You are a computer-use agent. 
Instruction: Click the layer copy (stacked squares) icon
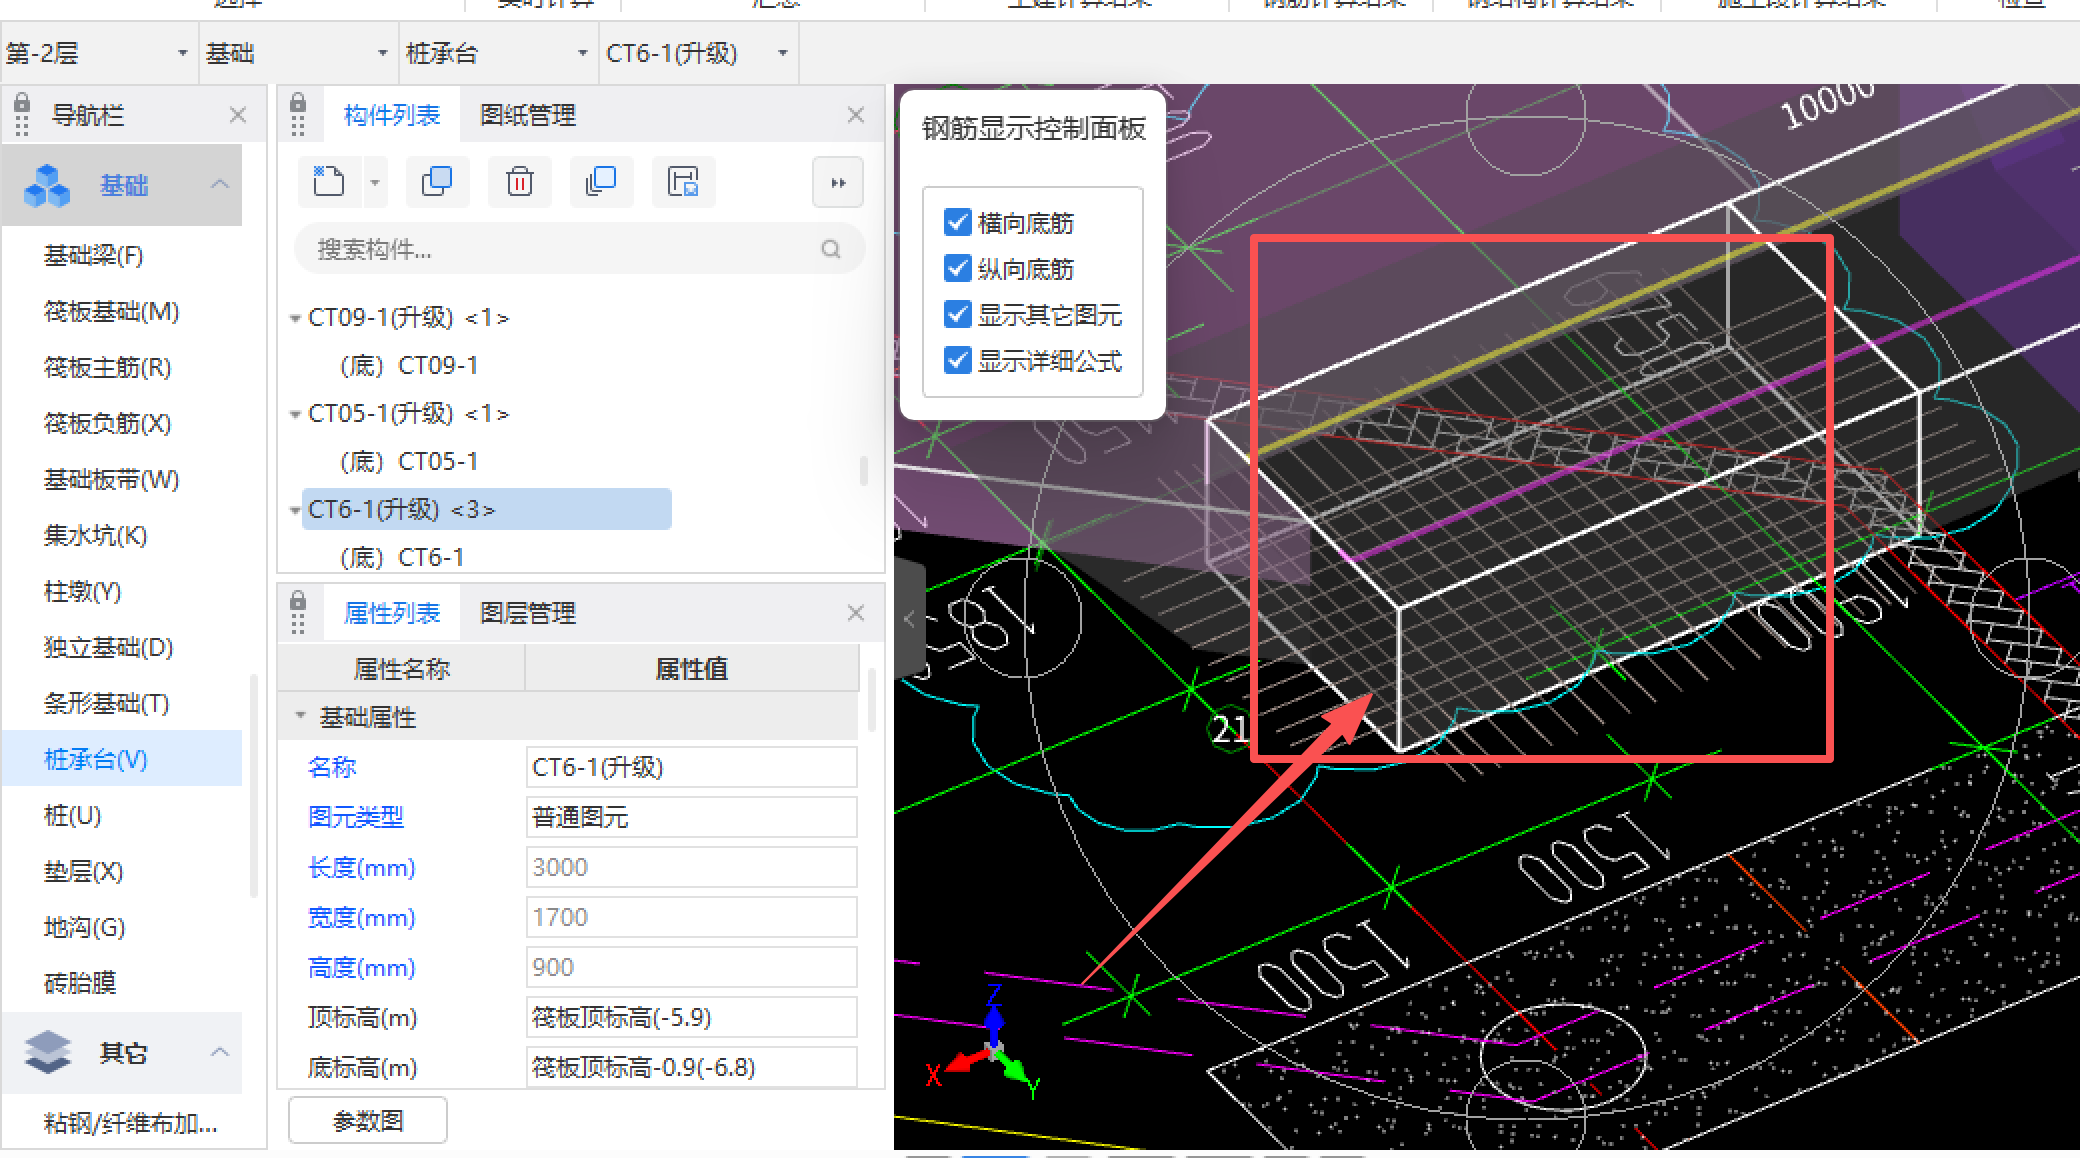tap(601, 182)
